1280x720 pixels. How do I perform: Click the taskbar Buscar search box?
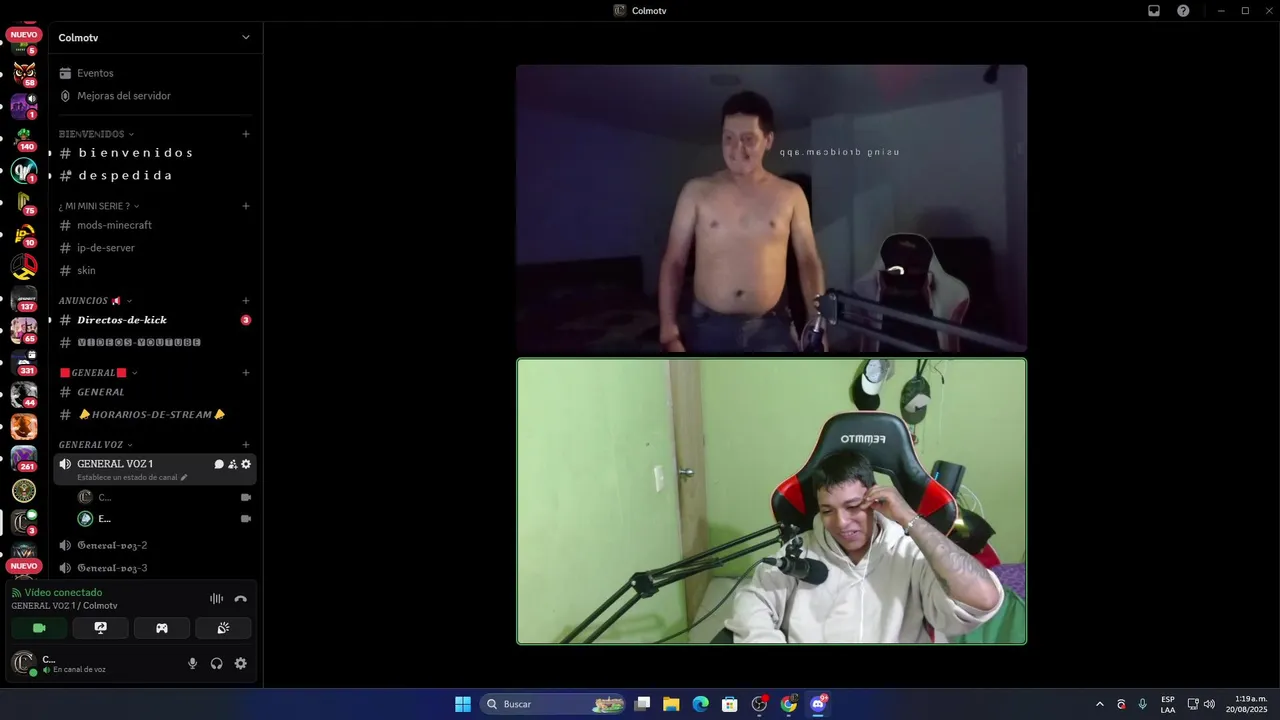coord(553,704)
